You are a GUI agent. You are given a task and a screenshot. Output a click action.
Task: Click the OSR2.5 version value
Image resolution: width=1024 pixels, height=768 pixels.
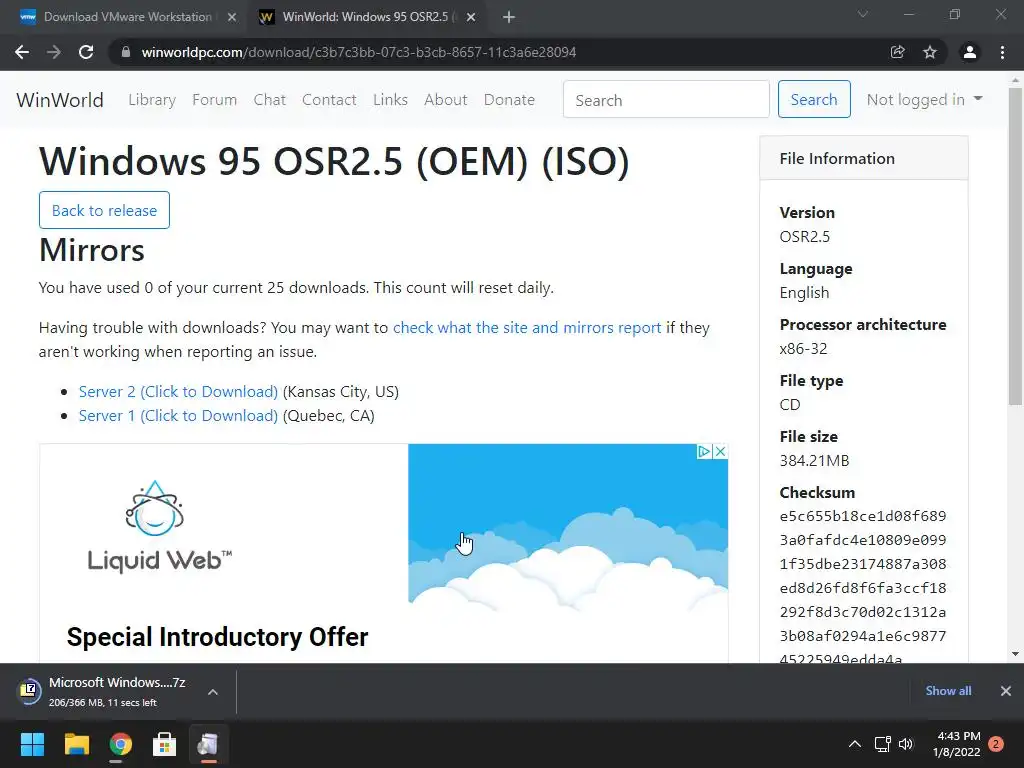click(x=805, y=236)
